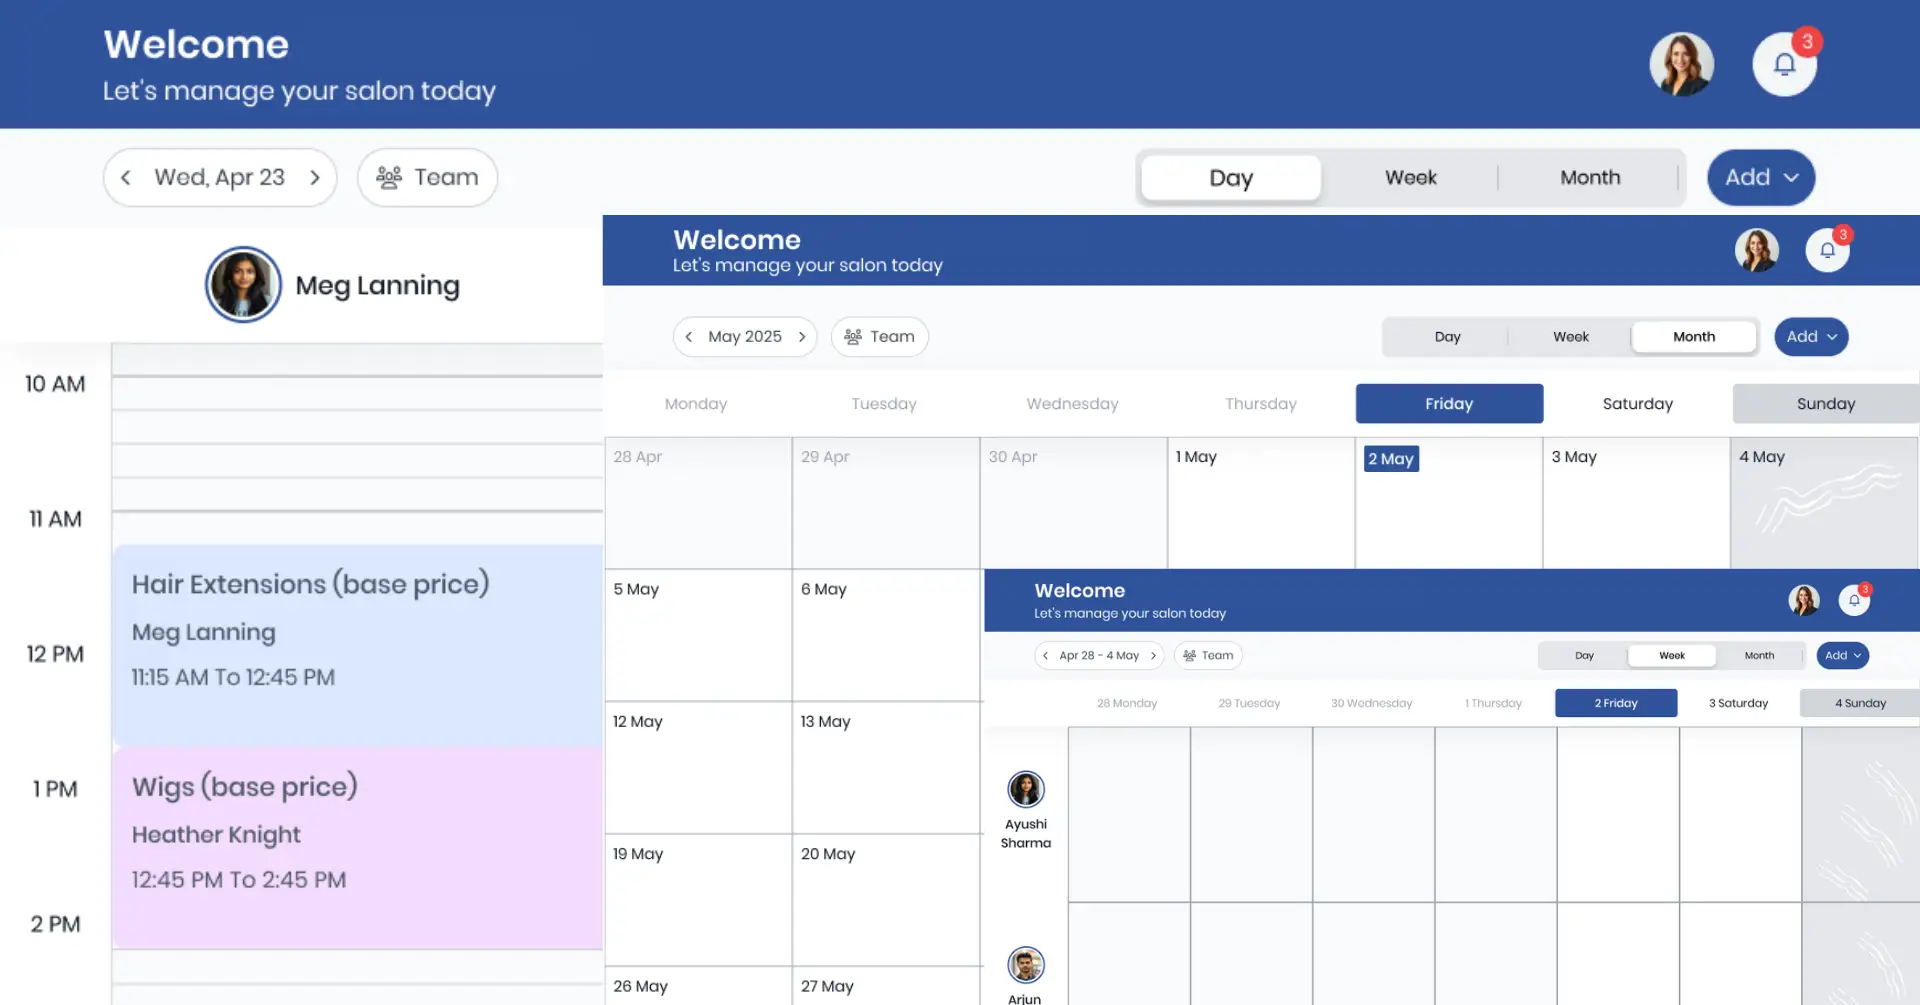Select the Friday column header in the month view
Viewport: 1920px width, 1005px height.
pos(1449,403)
